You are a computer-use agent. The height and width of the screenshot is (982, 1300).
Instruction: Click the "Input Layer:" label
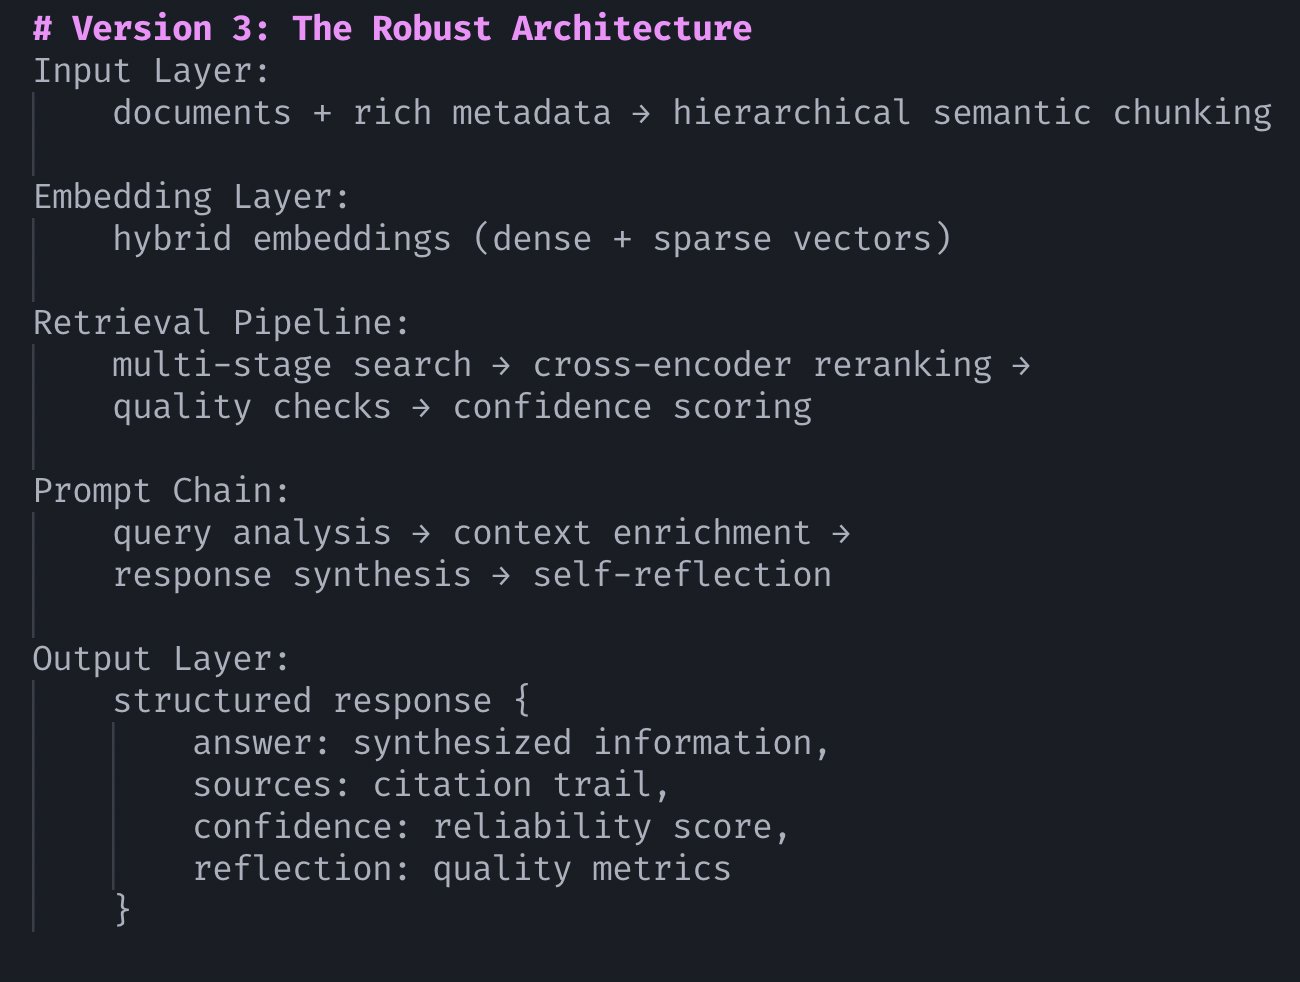click(x=151, y=71)
